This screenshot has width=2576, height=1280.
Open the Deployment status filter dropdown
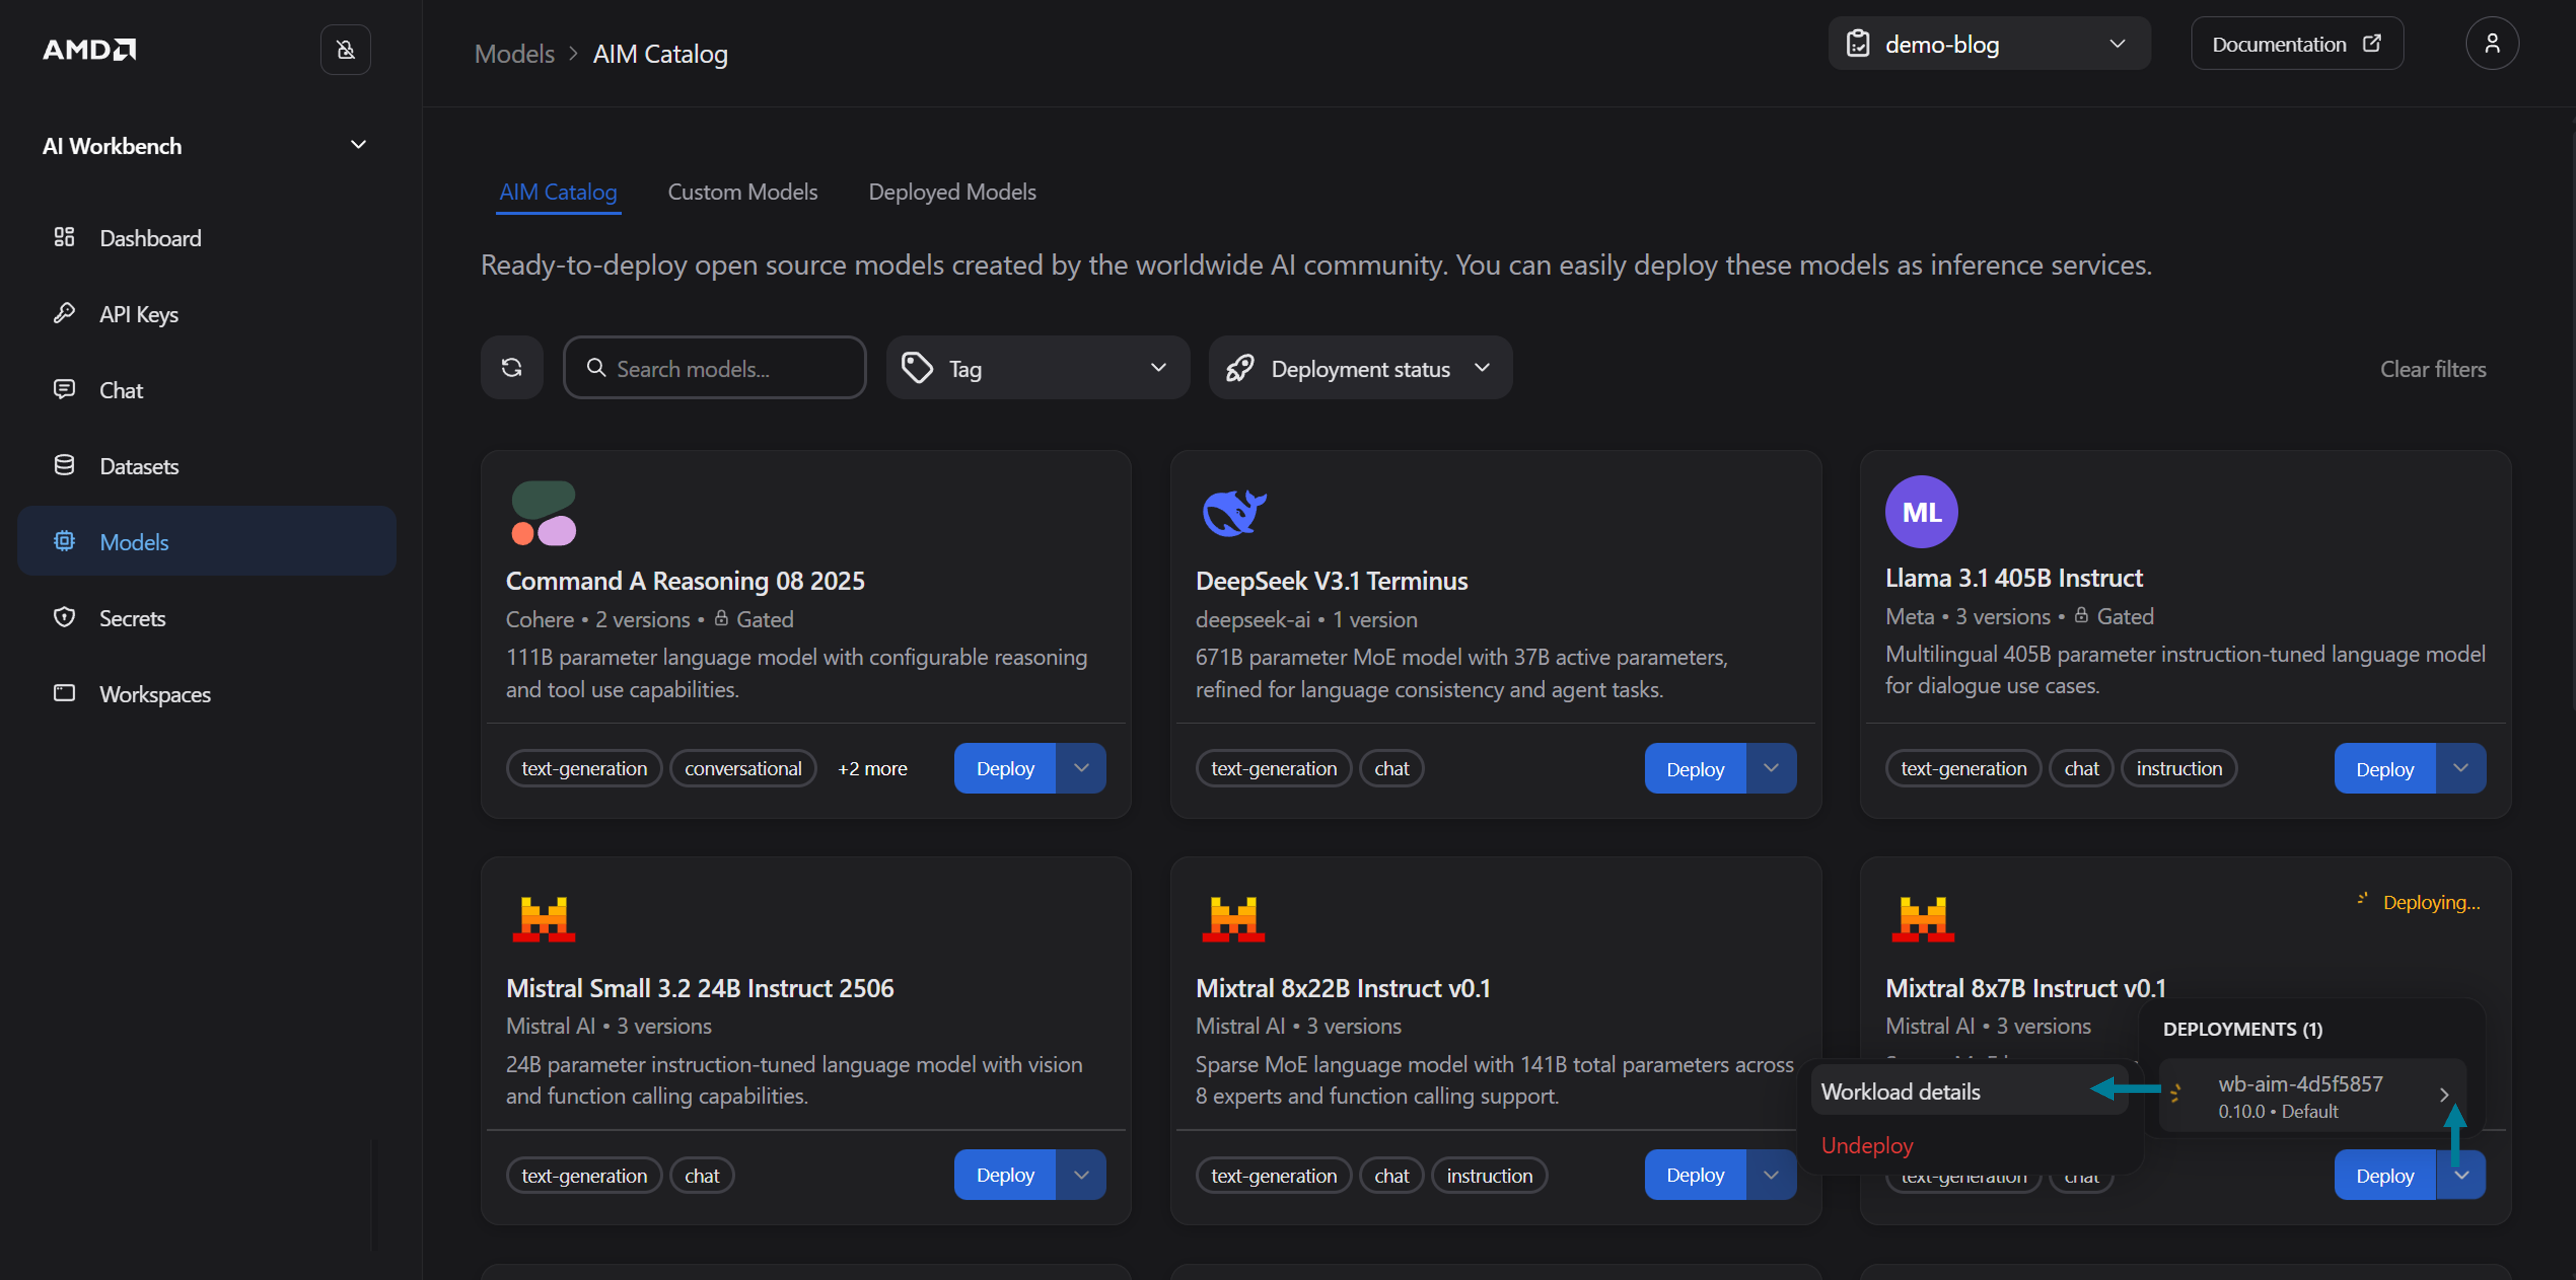(1359, 368)
